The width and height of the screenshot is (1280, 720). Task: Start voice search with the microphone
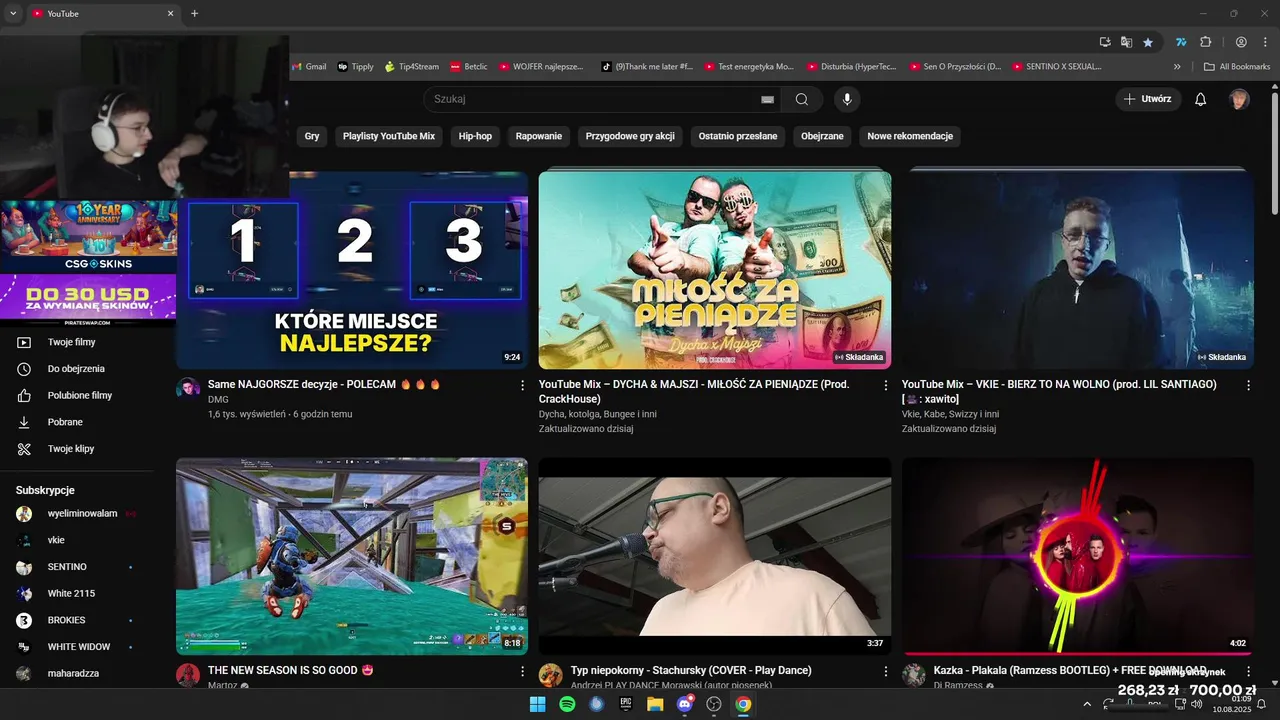(x=847, y=99)
